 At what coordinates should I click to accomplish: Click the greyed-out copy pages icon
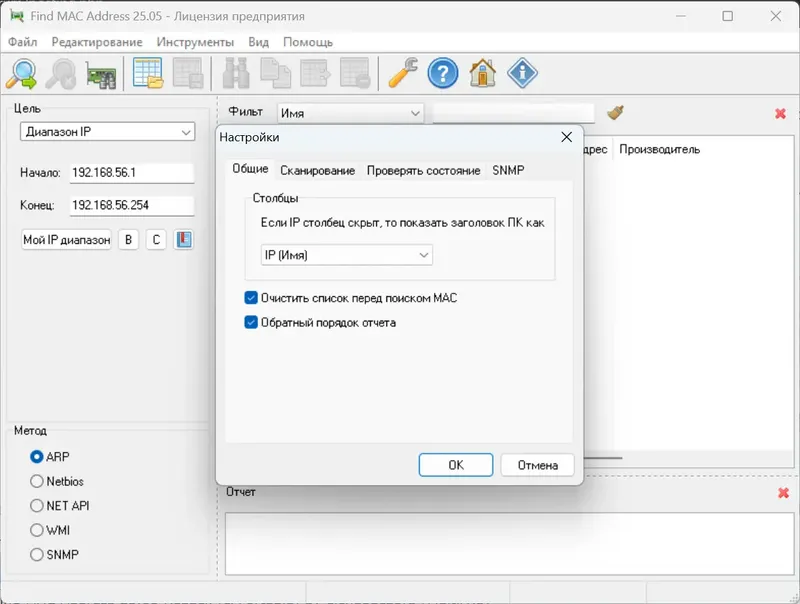point(276,73)
